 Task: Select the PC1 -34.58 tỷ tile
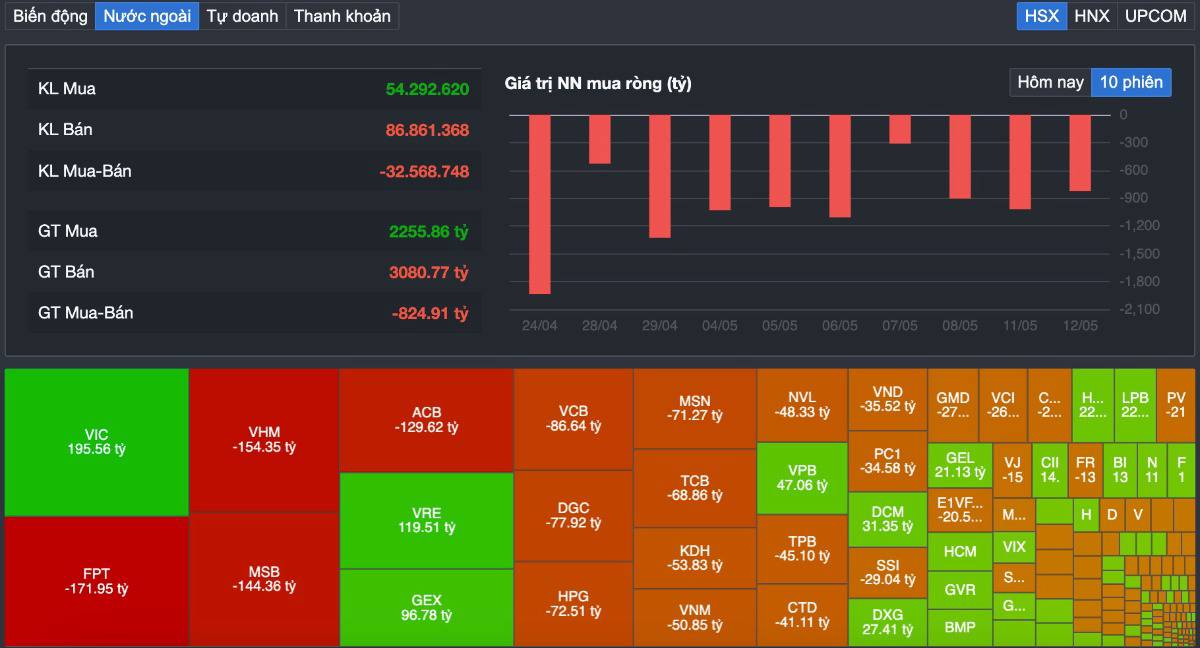pyautogui.click(x=887, y=461)
